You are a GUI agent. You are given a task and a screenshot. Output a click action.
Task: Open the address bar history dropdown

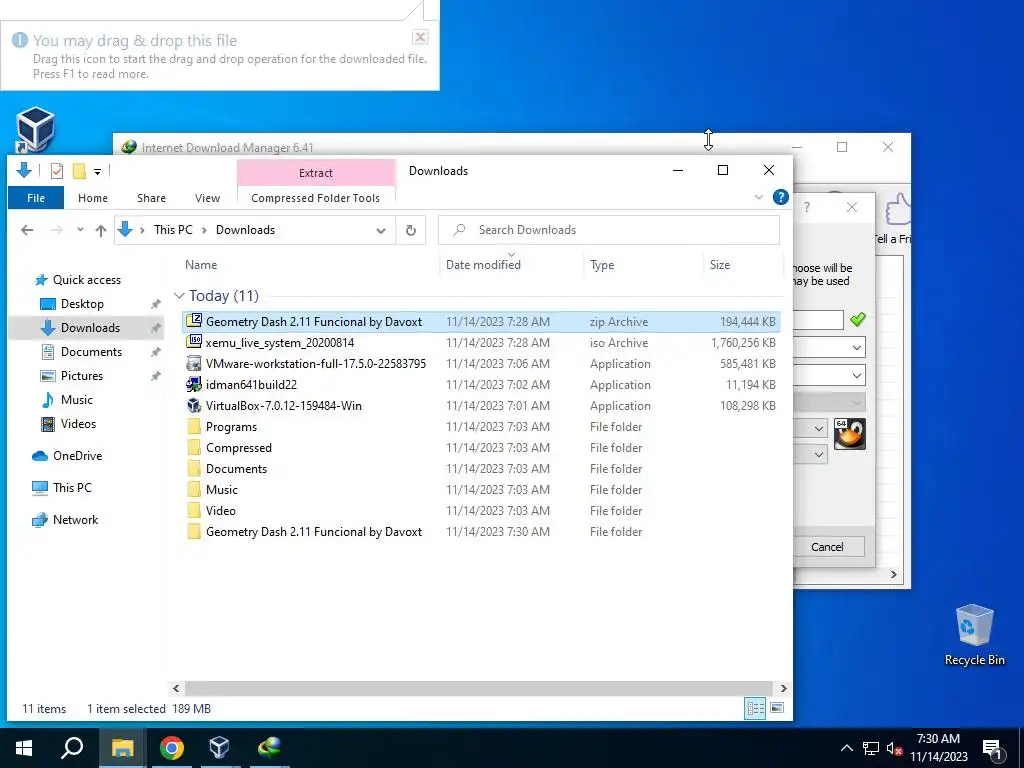[x=381, y=231]
